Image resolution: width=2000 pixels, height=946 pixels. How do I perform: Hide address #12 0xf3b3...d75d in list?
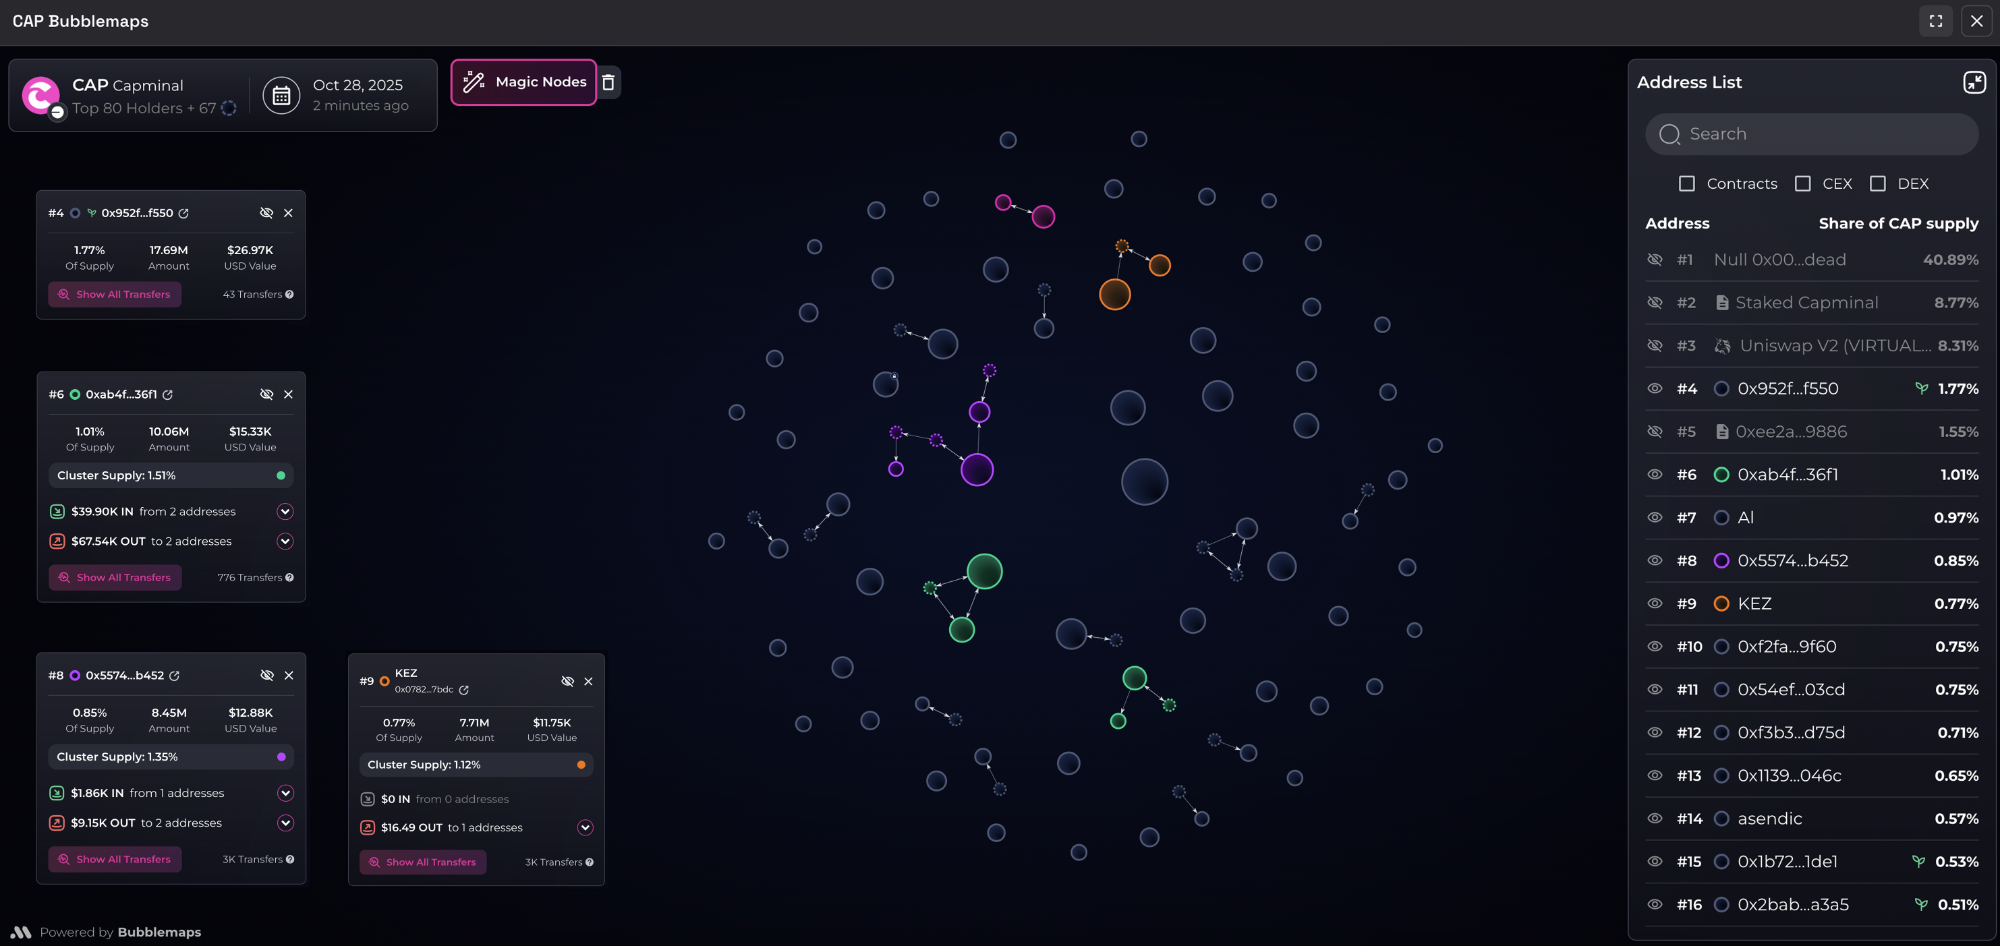click(x=1655, y=733)
